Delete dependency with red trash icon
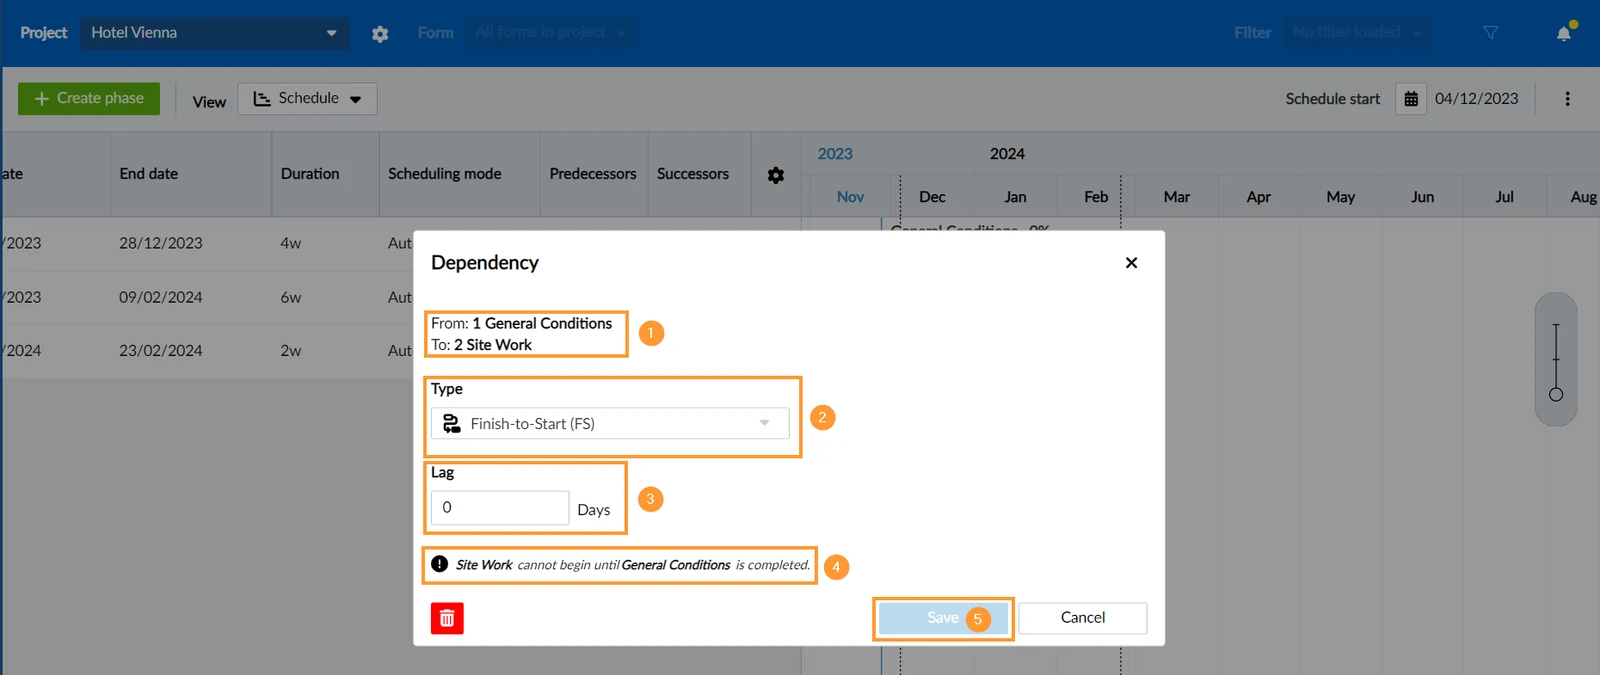The height and width of the screenshot is (675, 1600). [x=447, y=619]
